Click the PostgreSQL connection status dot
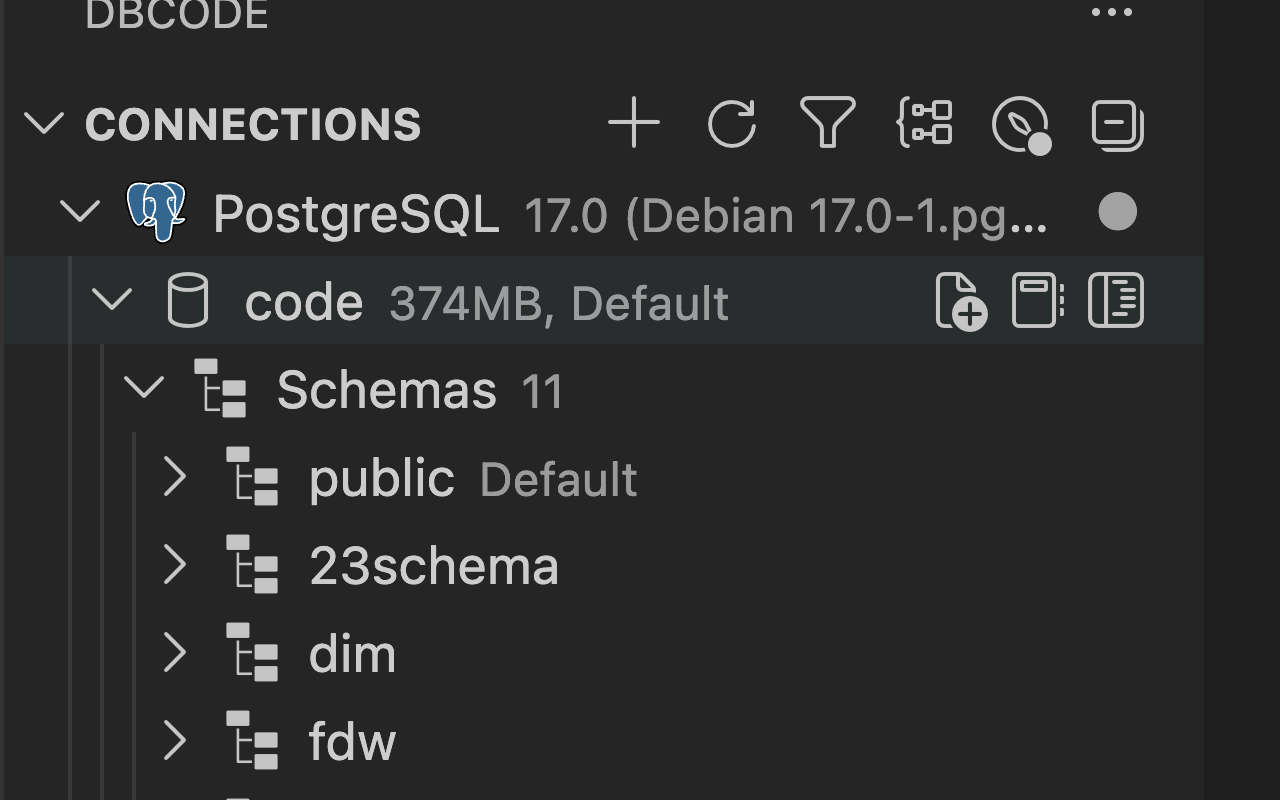Viewport: 1280px width, 800px height. pos(1117,211)
